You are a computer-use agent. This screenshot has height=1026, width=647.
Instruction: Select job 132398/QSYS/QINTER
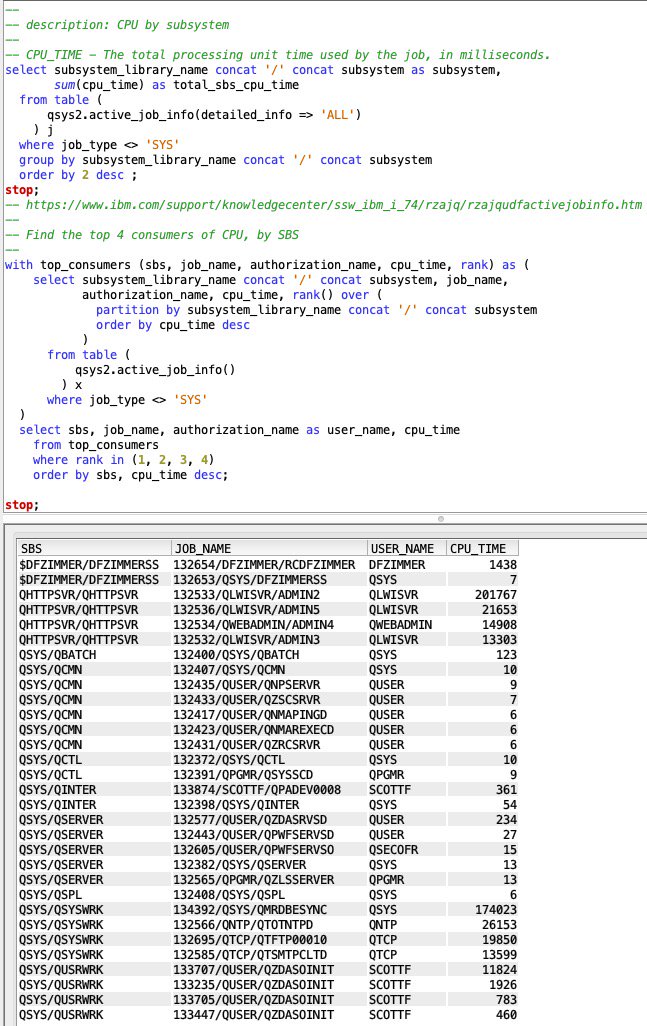pyautogui.click(x=236, y=805)
